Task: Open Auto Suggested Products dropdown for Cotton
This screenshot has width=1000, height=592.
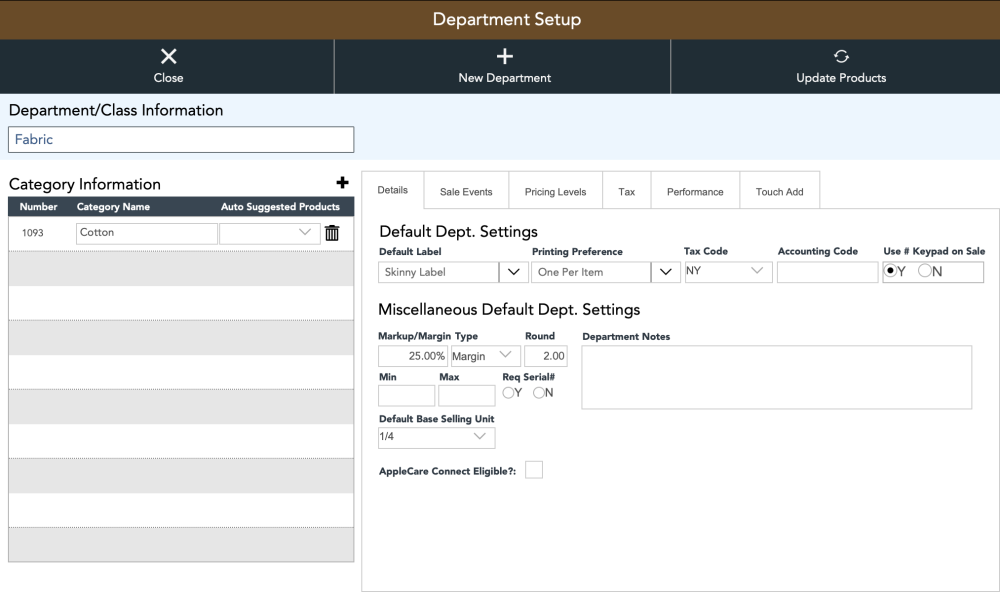Action: pyautogui.click(x=270, y=233)
